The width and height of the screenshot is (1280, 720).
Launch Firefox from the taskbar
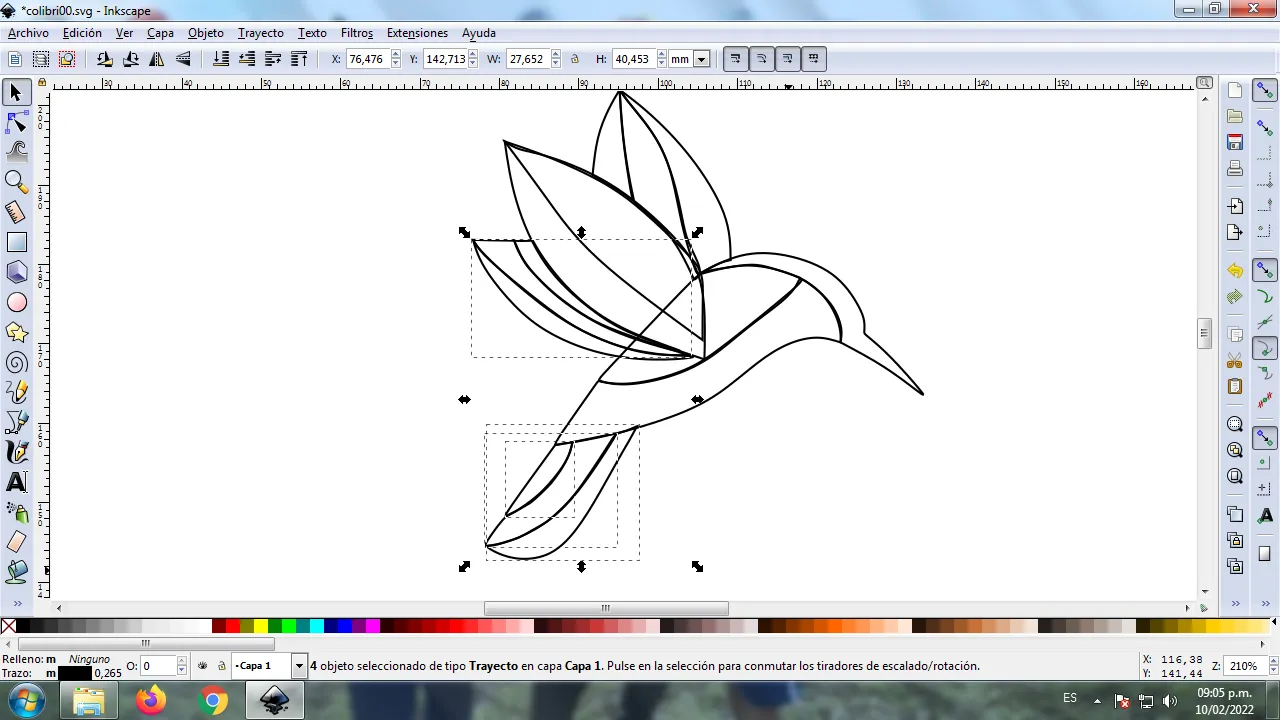click(x=151, y=701)
